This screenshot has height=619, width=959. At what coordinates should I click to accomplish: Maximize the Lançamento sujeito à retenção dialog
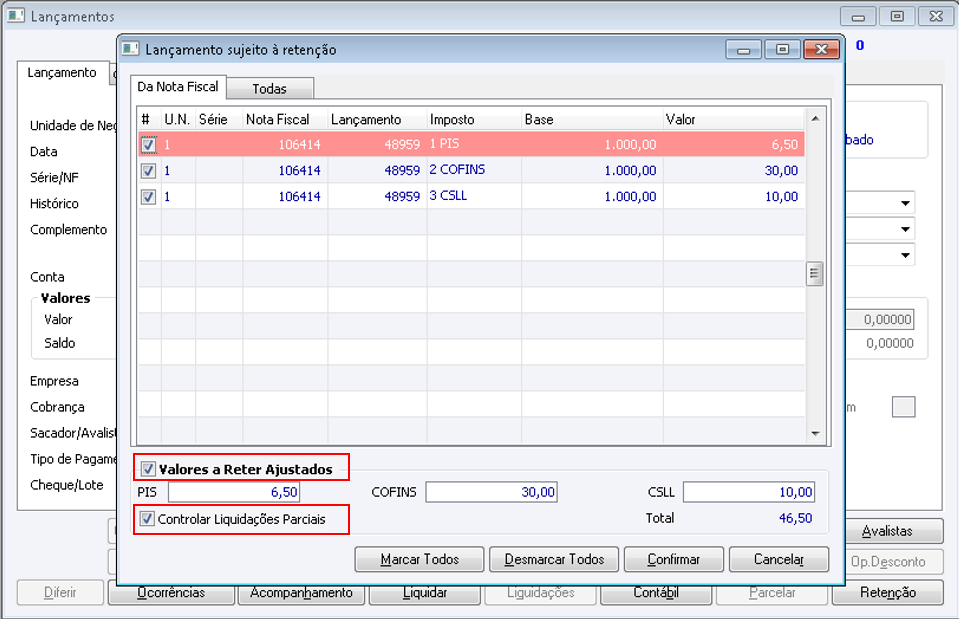click(782, 49)
